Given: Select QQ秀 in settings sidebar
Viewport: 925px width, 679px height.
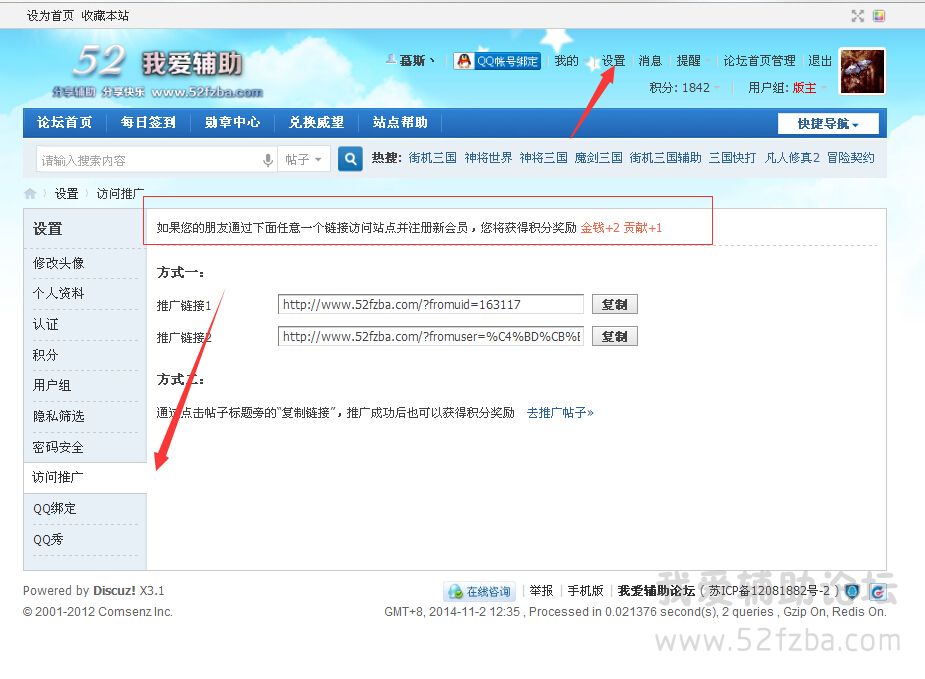Looking at the screenshot, I should [x=48, y=539].
